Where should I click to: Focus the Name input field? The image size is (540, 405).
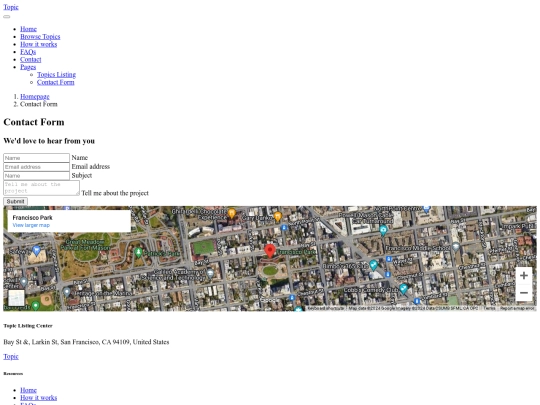tap(37, 158)
